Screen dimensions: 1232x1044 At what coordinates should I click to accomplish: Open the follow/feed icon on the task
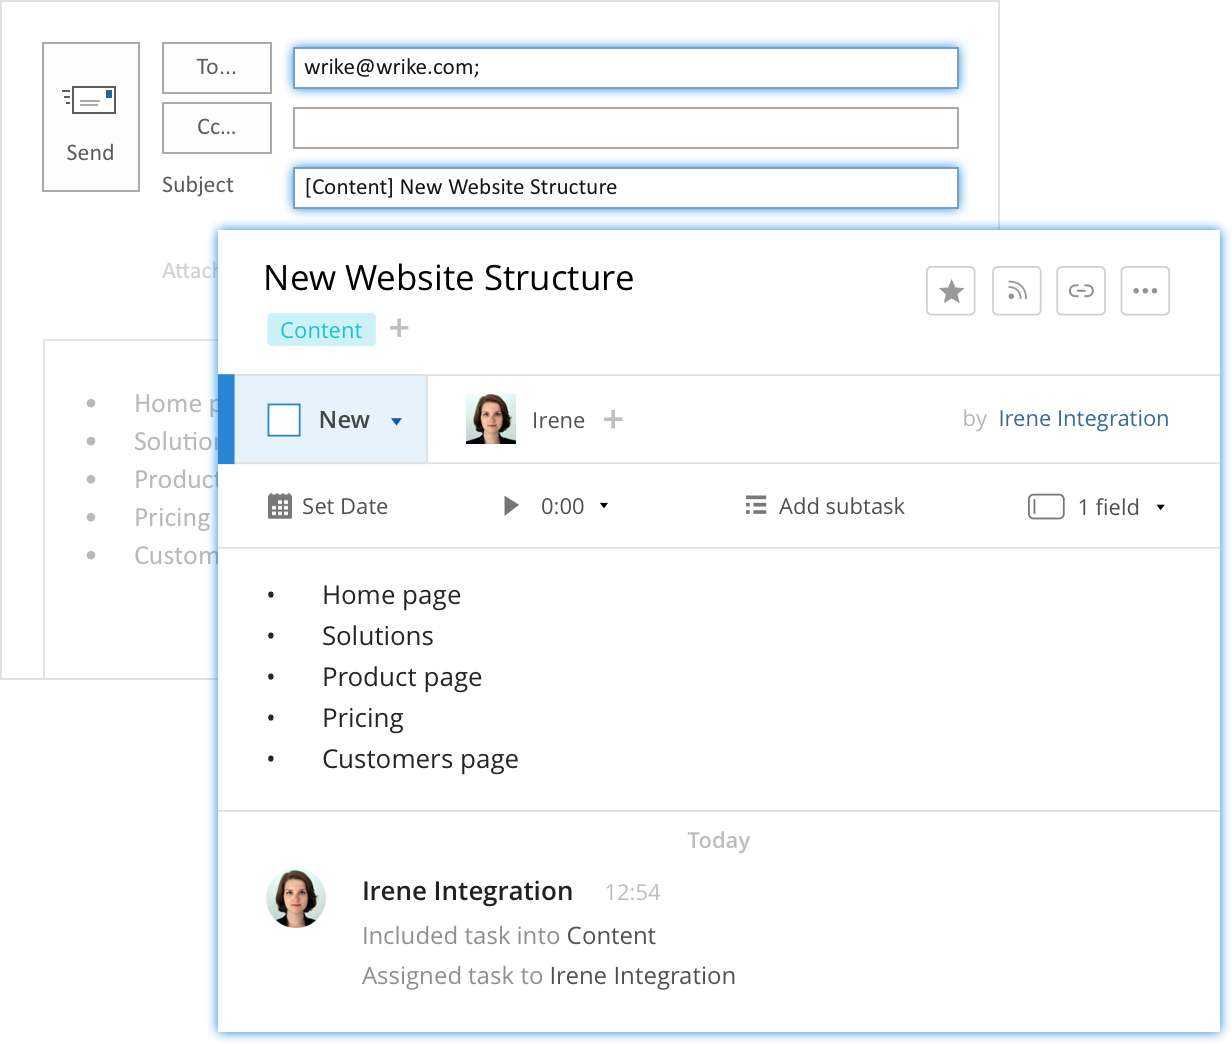1016,290
